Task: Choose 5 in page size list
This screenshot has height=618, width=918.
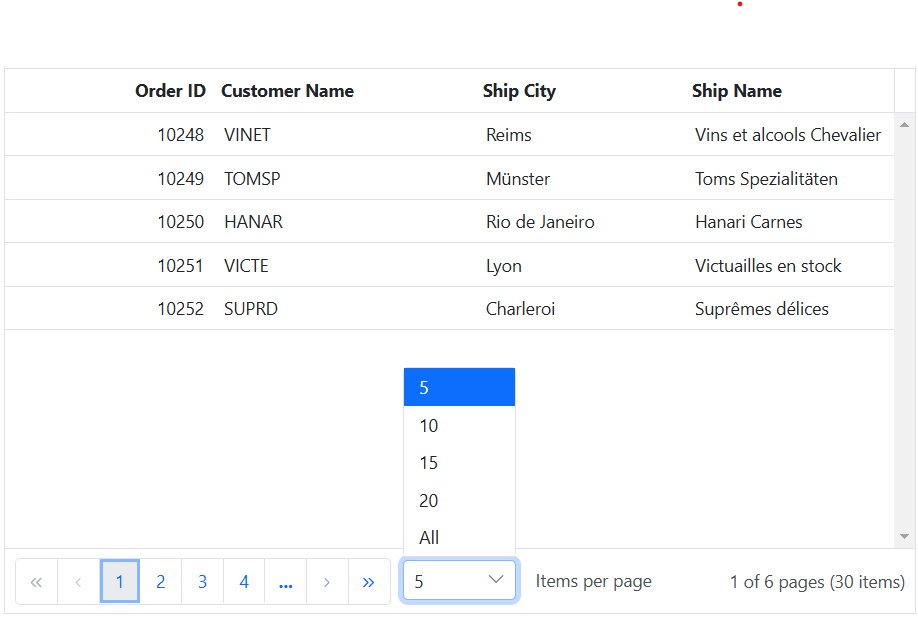Action: [459, 387]
